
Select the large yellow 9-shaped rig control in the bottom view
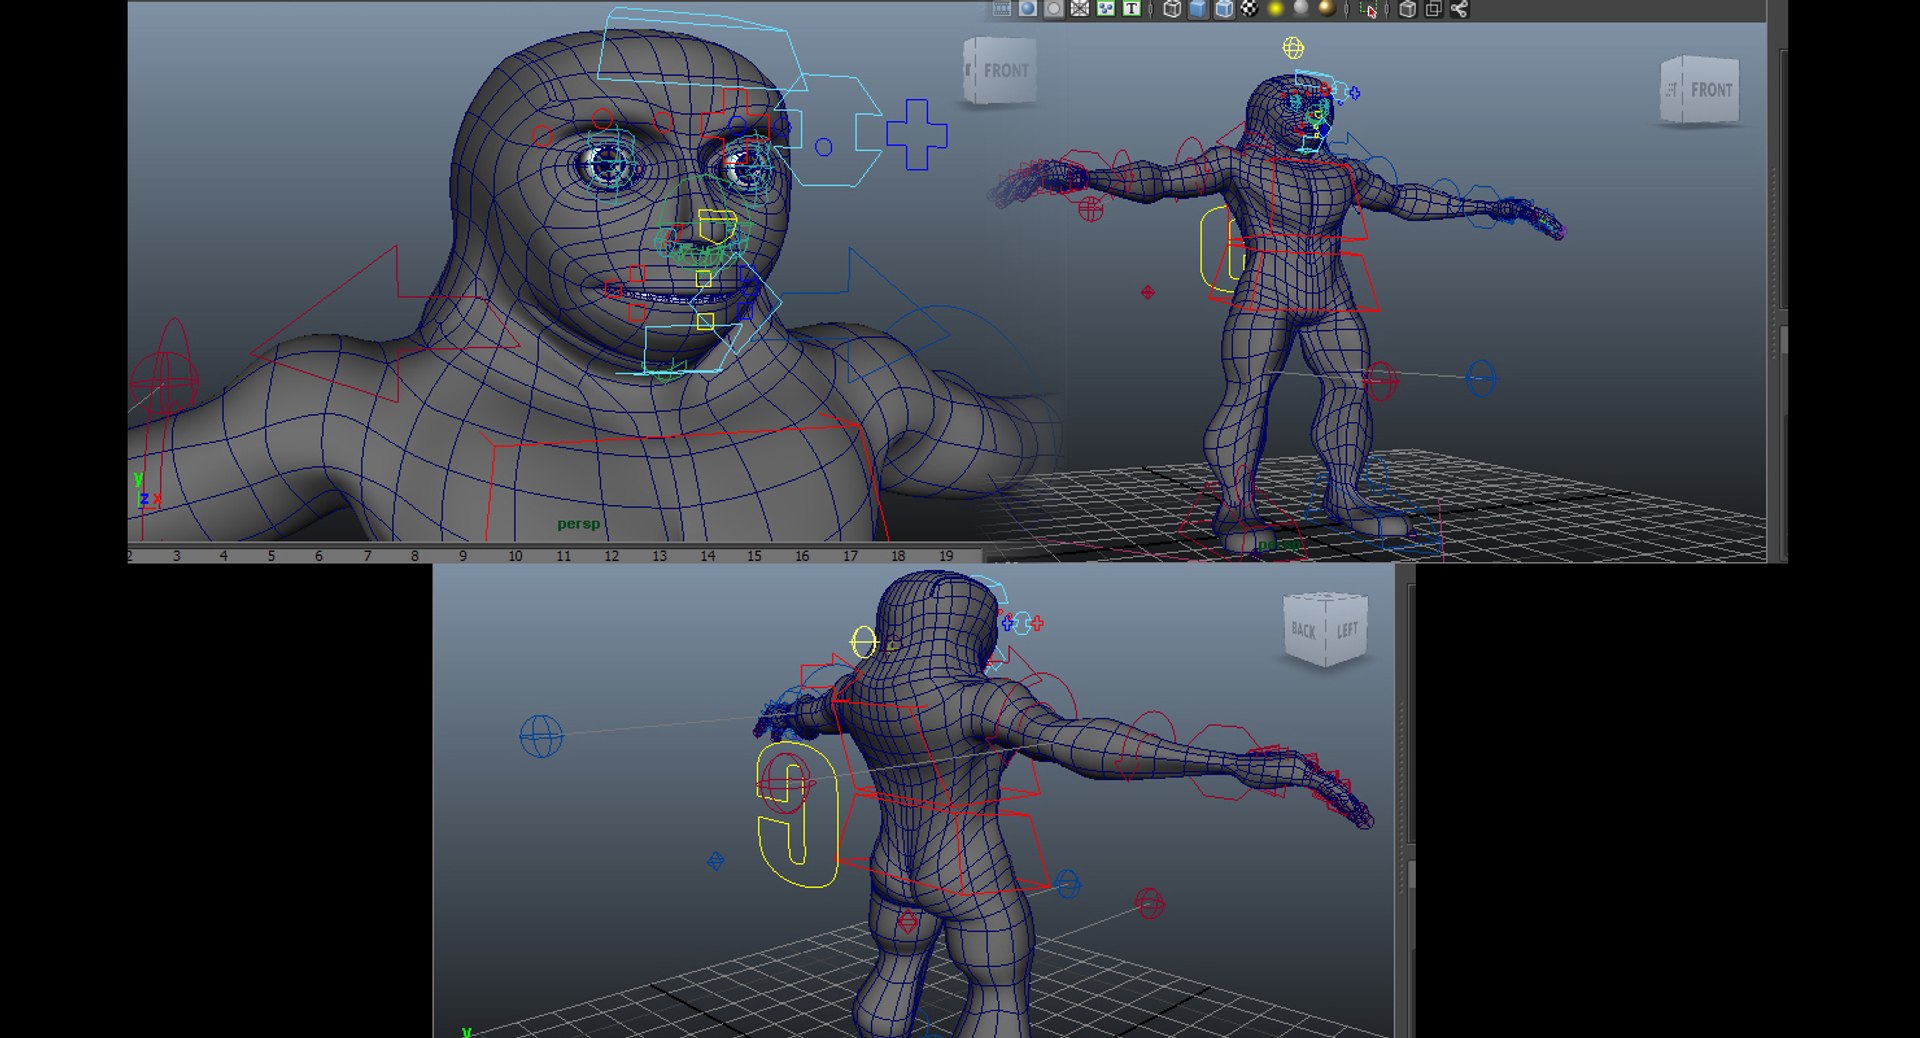point(797,815)
